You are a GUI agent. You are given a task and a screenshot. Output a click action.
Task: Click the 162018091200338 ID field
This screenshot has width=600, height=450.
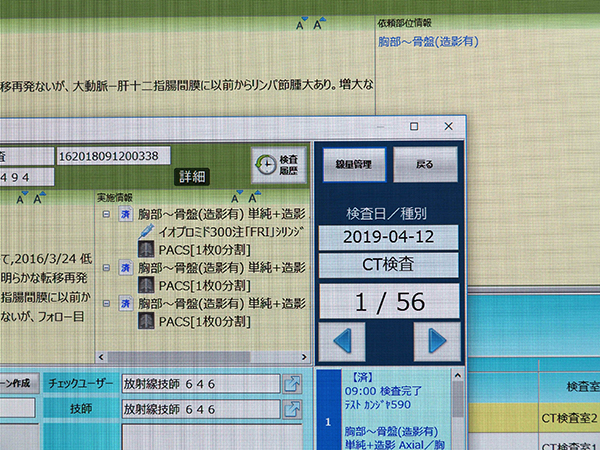pos(113,156)
